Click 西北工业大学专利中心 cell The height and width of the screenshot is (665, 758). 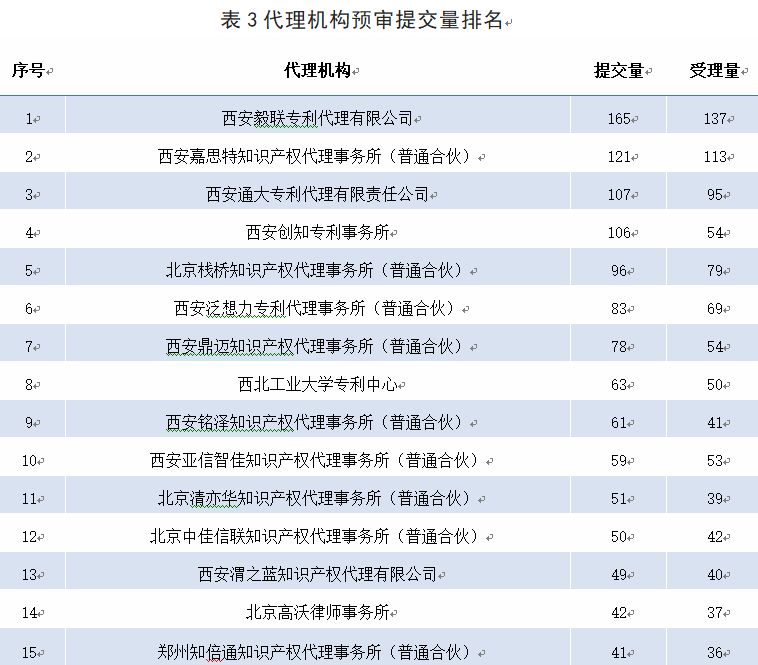[317, 384]
